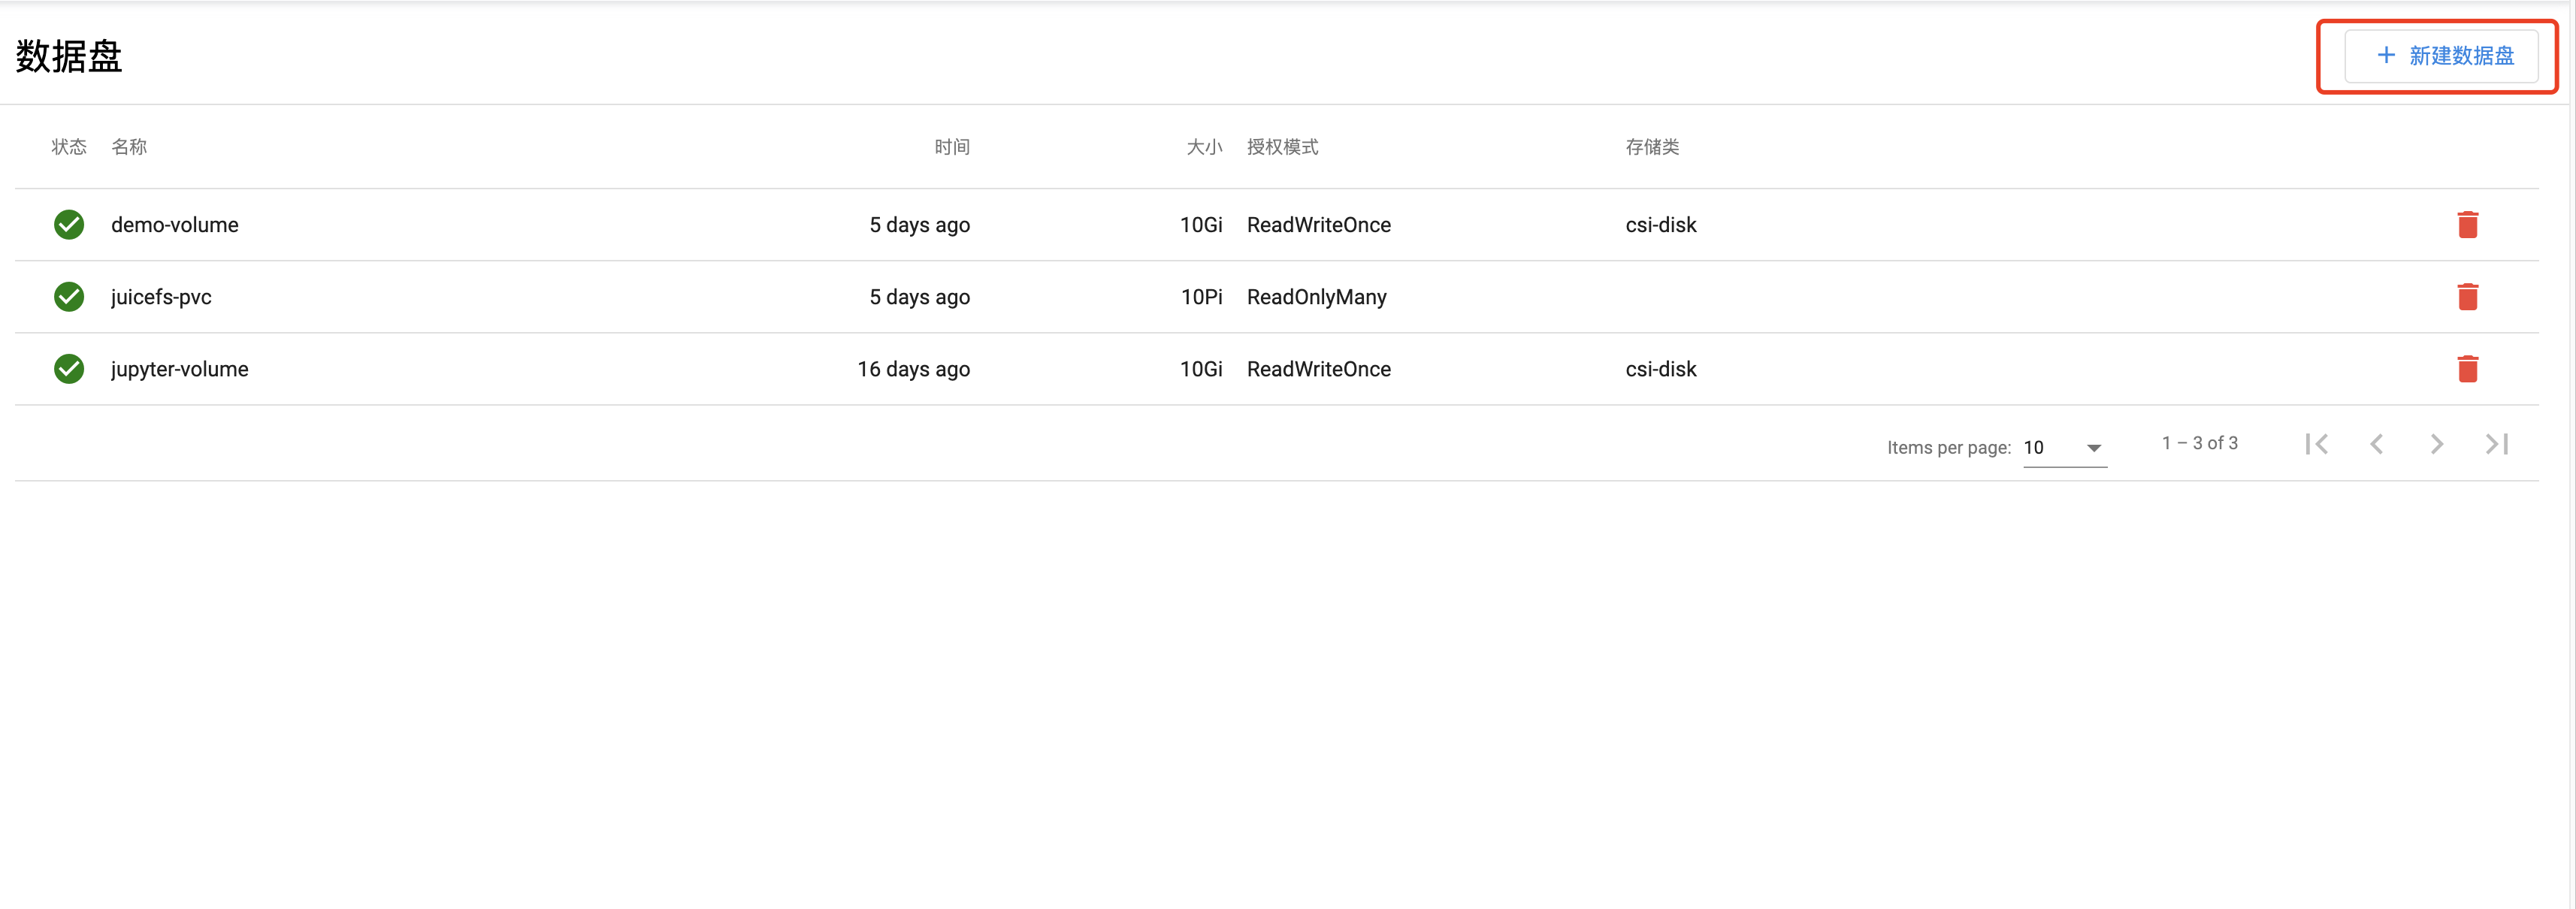Delete the juicefs-pvc disk
Image resolution: width=2576 pixels, height=909 pixels.
click(x=2467, y=297)
